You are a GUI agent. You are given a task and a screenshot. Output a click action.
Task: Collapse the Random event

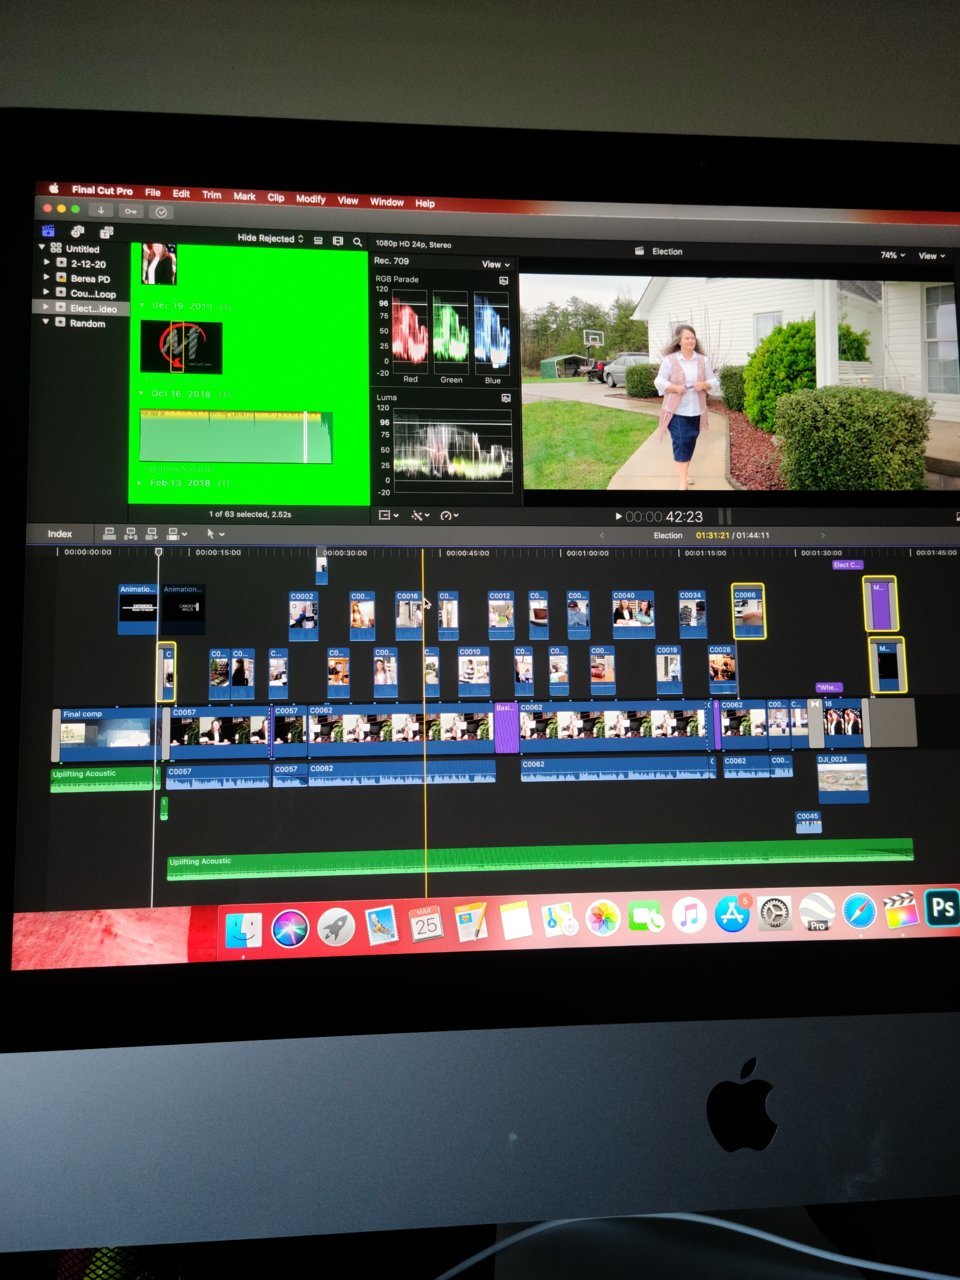pyautogui.click(x=45, y=322)
